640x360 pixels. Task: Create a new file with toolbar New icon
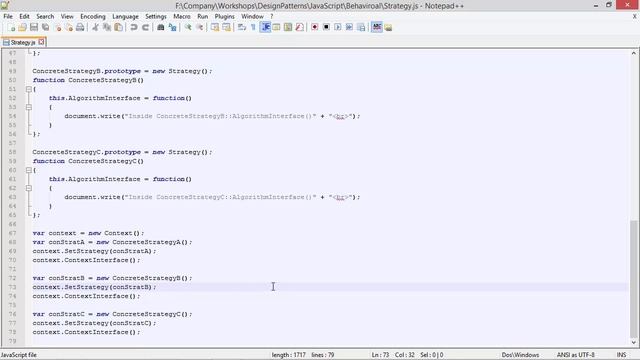(11, 27)
